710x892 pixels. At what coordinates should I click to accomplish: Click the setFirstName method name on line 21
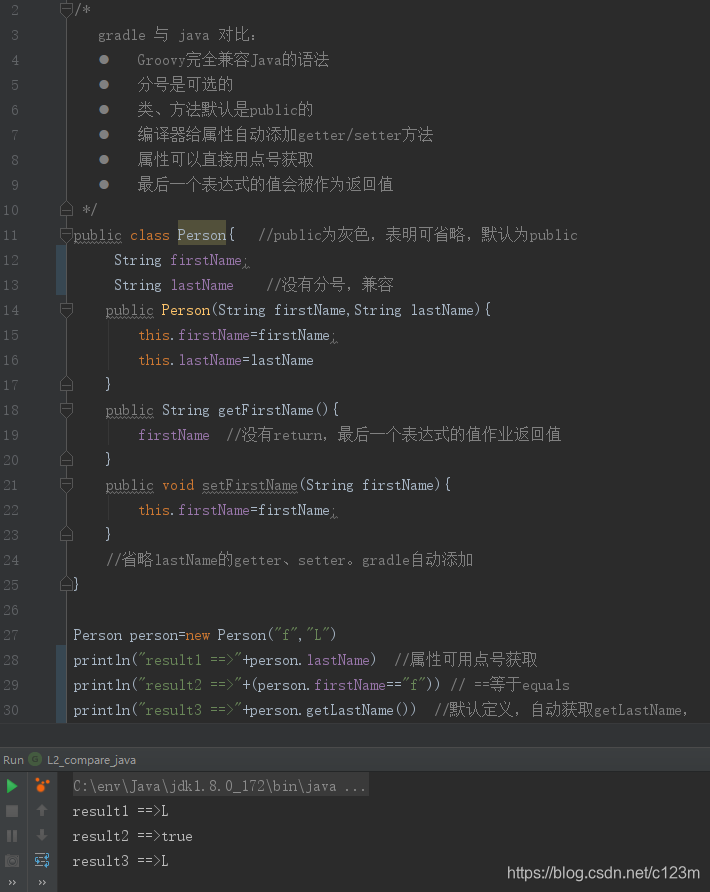tap(250, 485)
